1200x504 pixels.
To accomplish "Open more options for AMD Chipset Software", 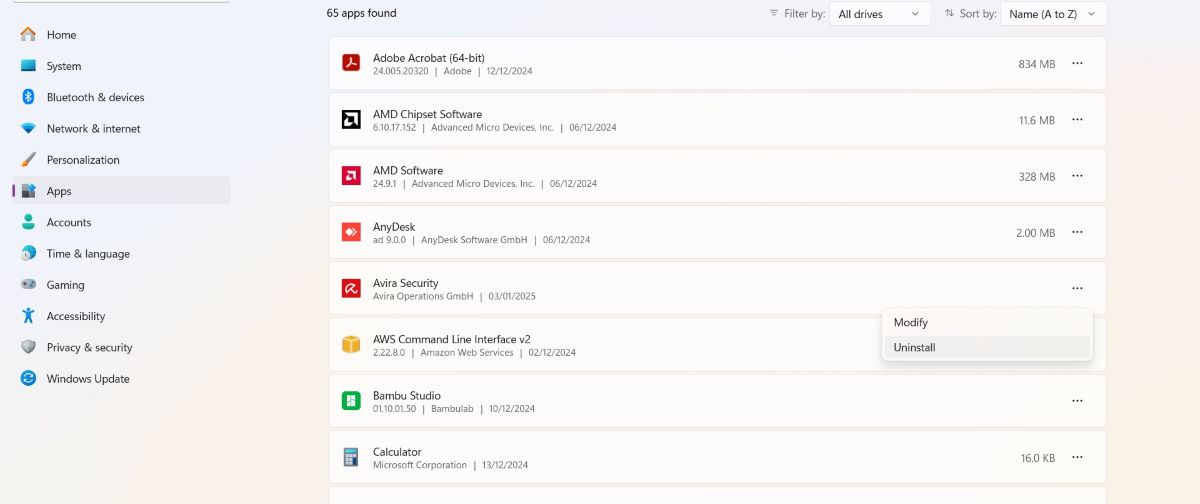I will [1077, 120].
